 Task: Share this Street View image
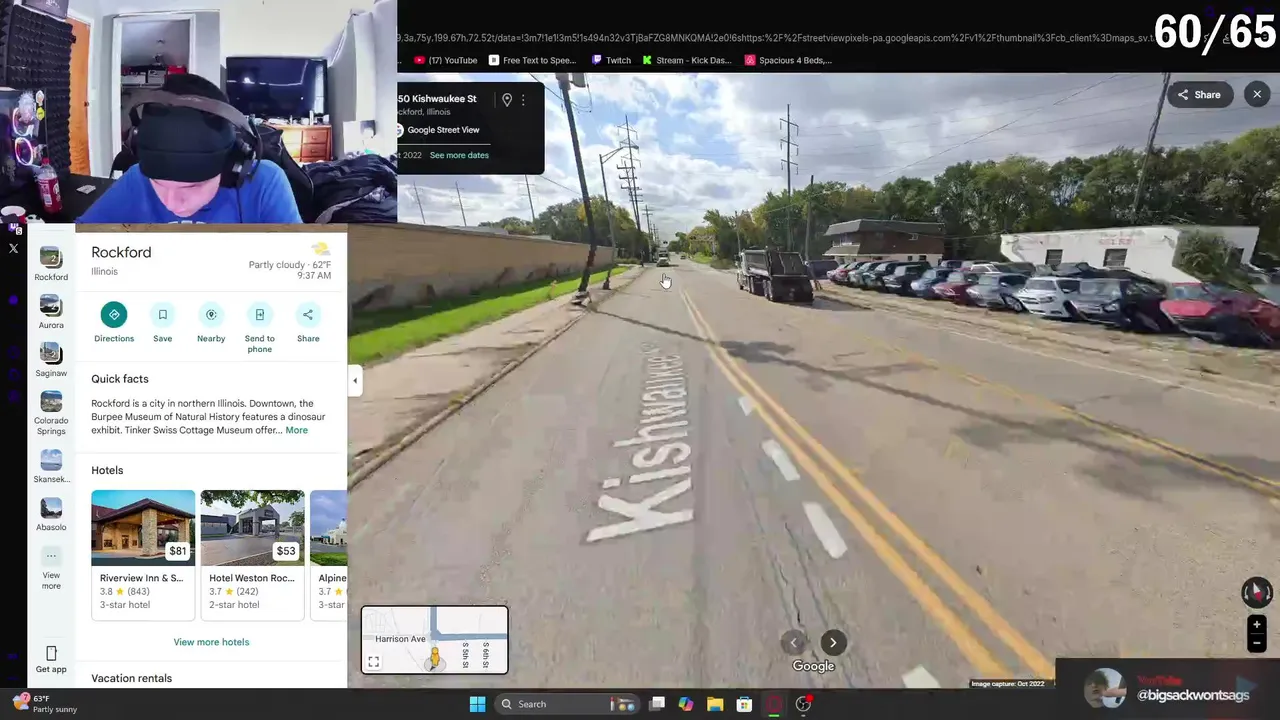[x=1199, y=95]
